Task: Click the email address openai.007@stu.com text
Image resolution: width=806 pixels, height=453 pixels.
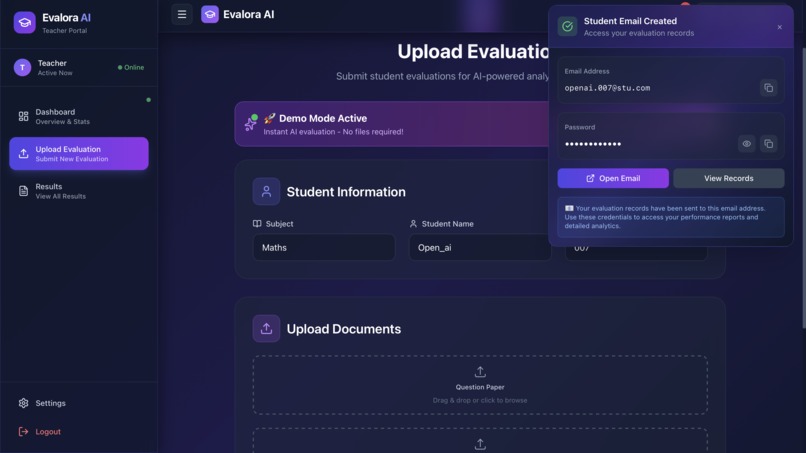Action: pyautogui.click(x=607, y=88)
